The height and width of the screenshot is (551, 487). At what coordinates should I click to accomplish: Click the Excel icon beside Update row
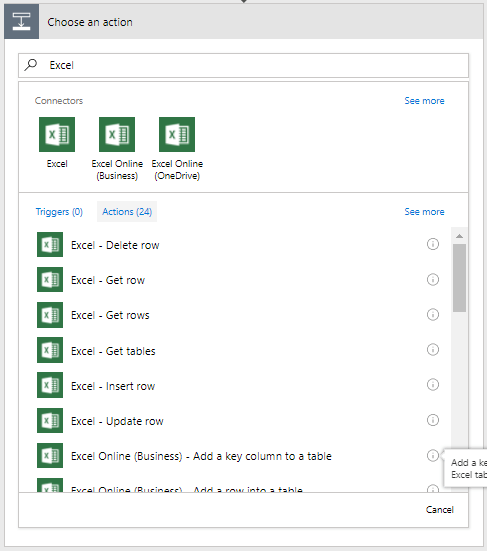50,420
